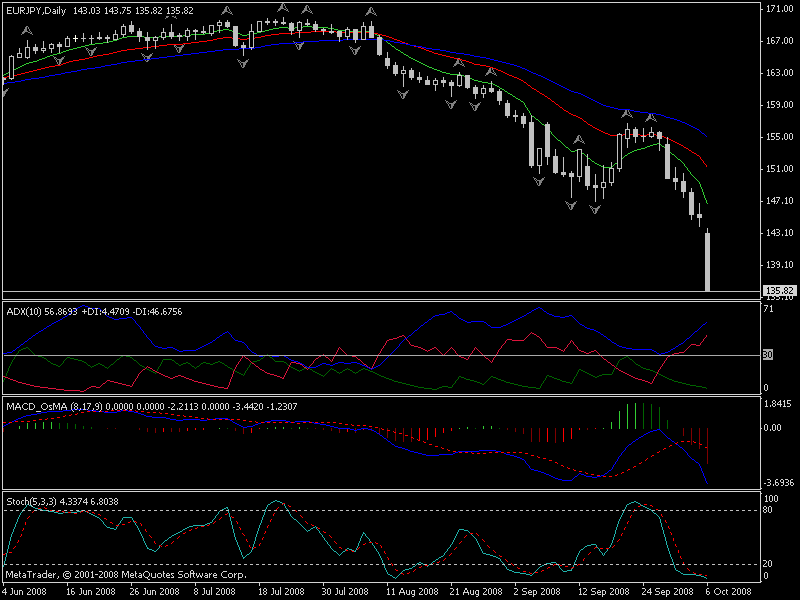Click the 20 level label in Stochastic panel

click(x=769, y=564)
